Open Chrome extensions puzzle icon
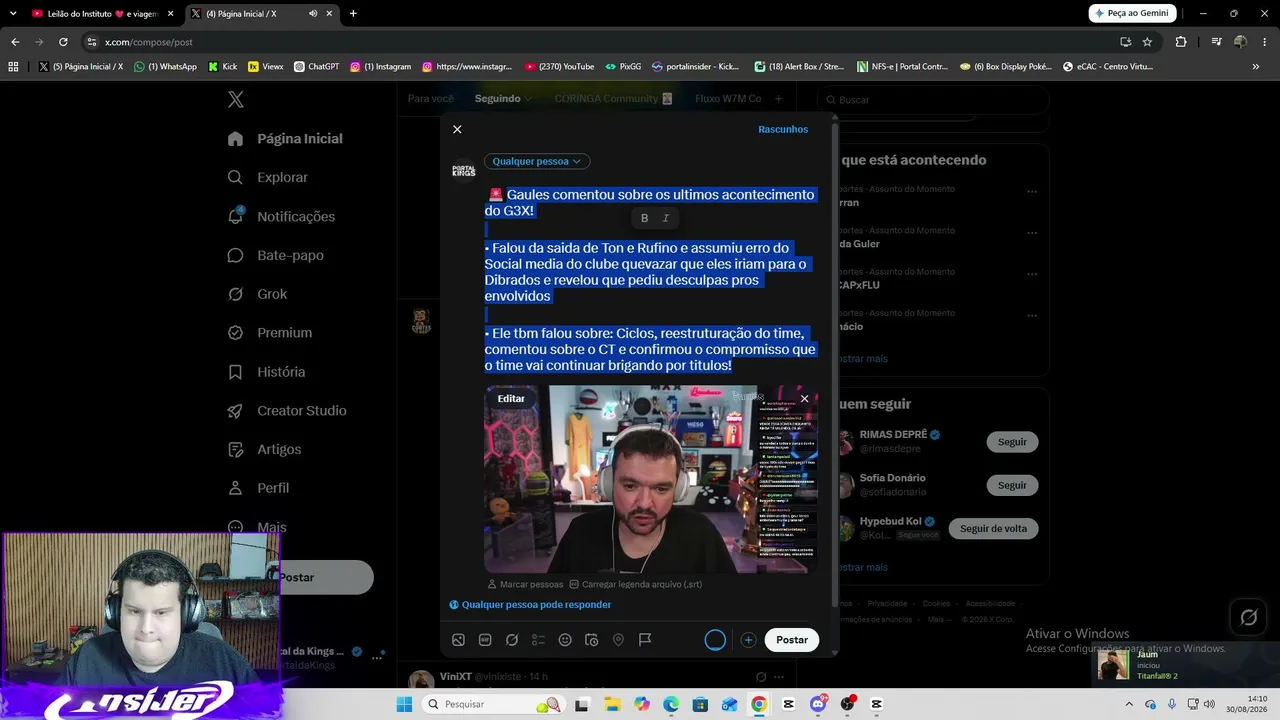 pos(1181,42)
